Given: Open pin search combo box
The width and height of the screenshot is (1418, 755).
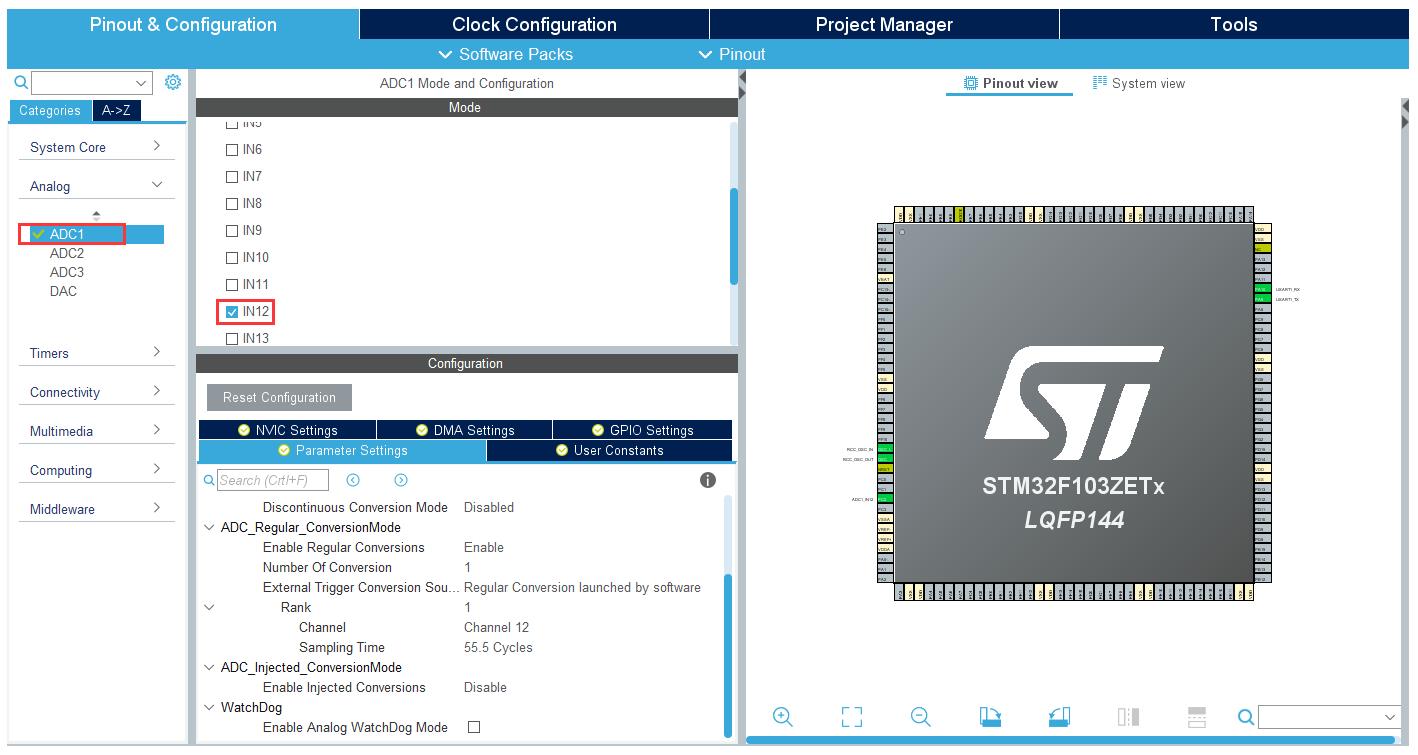Looking at the screenshot, I should coord(1328,717).
